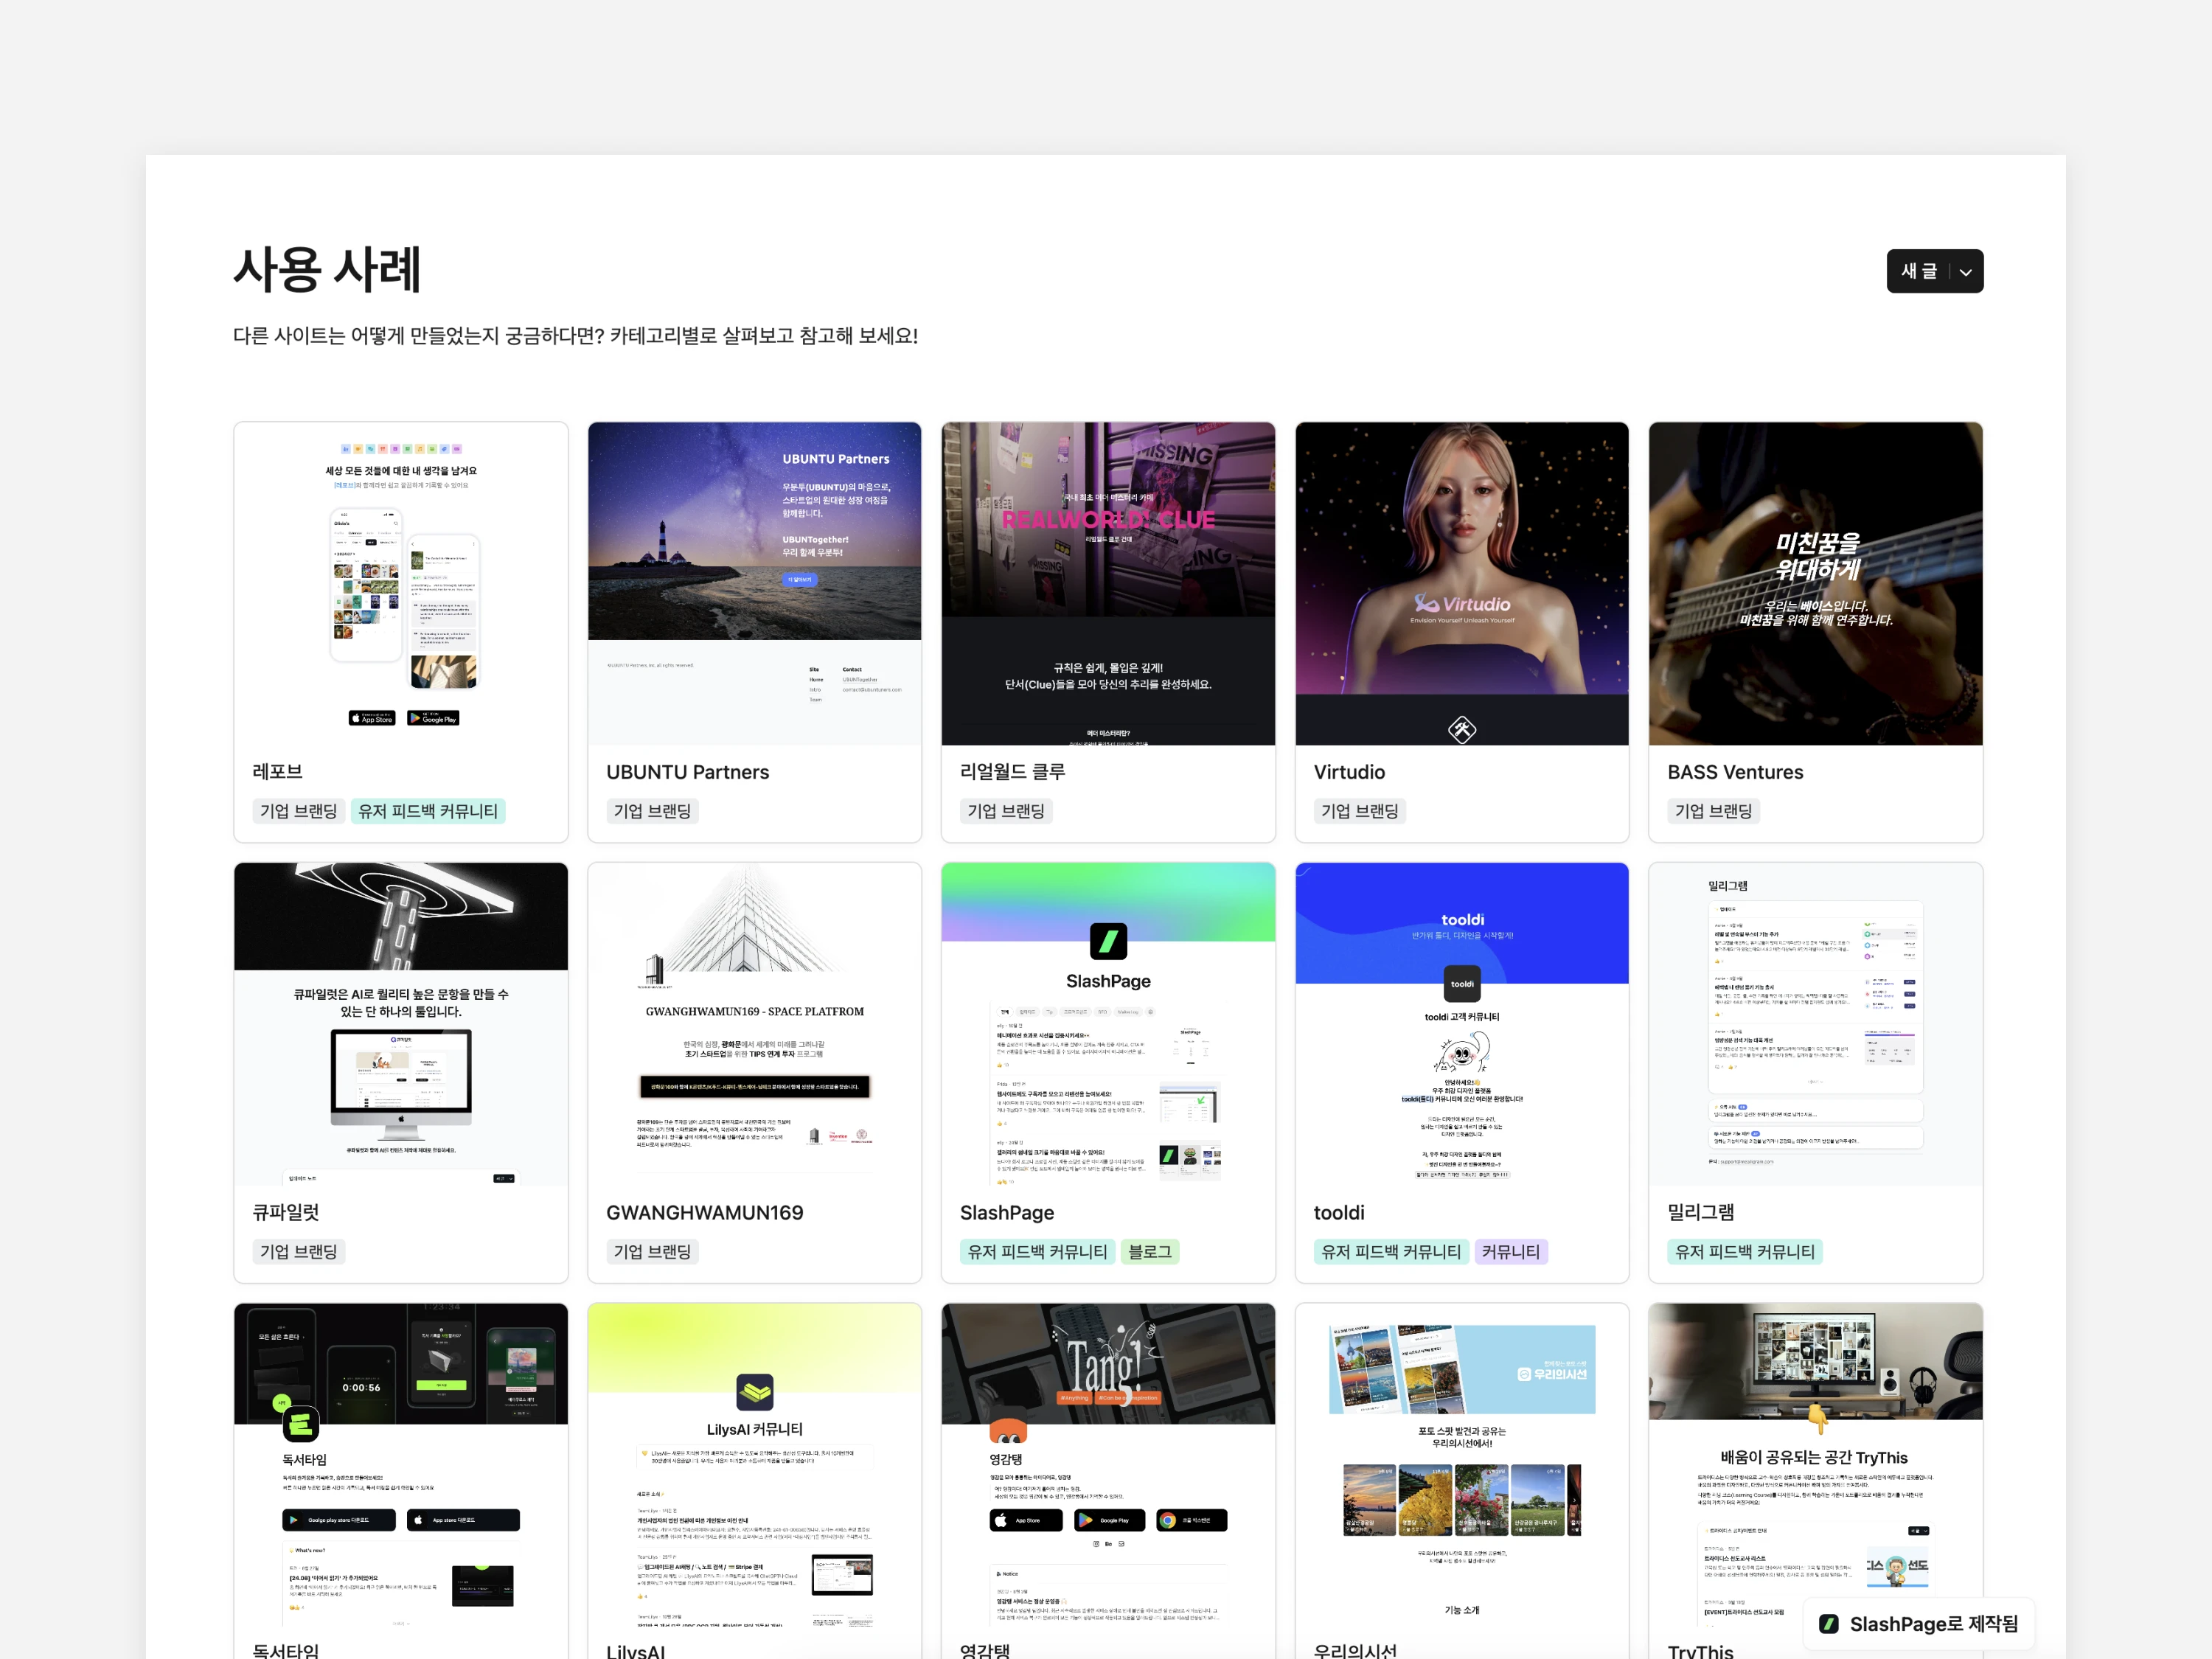Open the 새 글 sort dropdown arrow

[x=1965, y=272]
